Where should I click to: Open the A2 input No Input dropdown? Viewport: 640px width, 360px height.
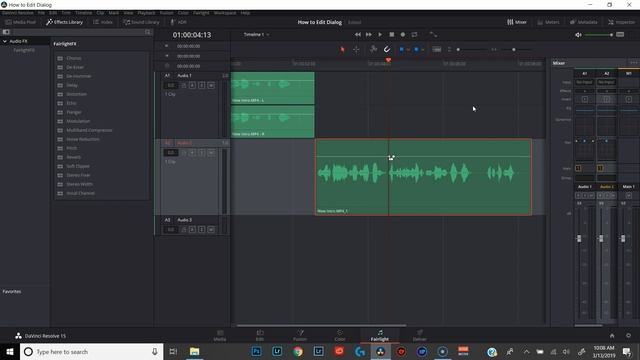[607, 82]
